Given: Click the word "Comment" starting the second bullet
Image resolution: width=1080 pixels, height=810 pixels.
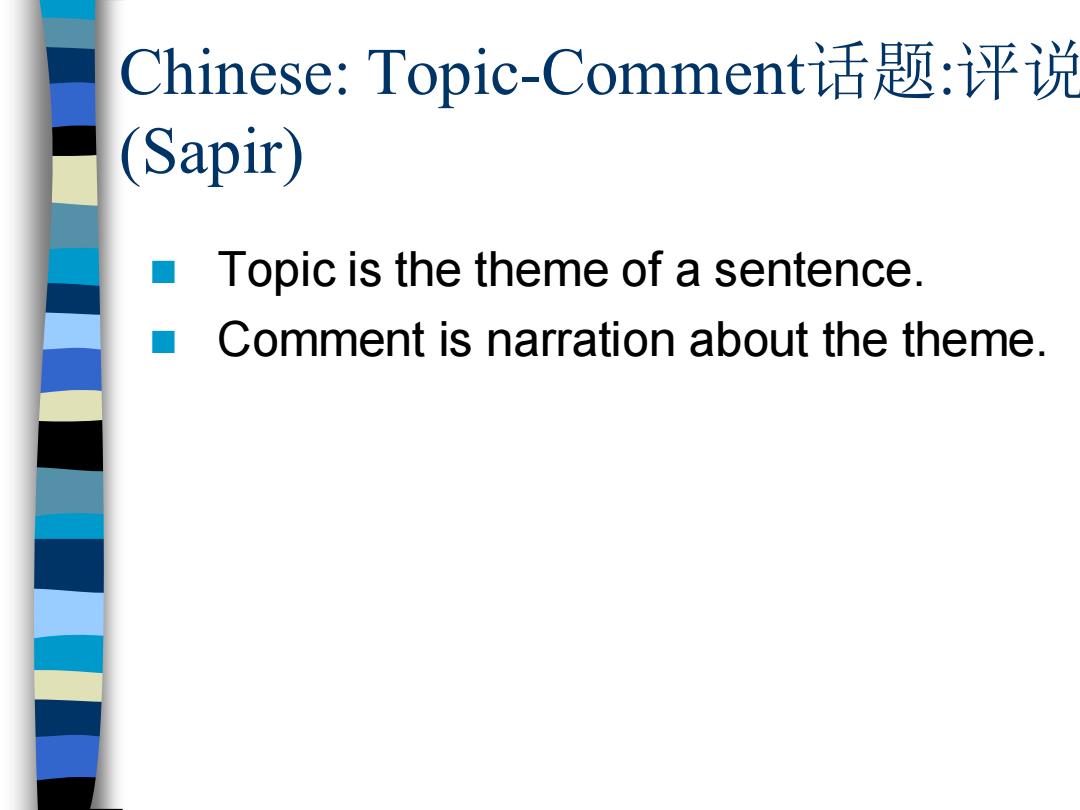Looking at the screenshot, I should [321, 340].
